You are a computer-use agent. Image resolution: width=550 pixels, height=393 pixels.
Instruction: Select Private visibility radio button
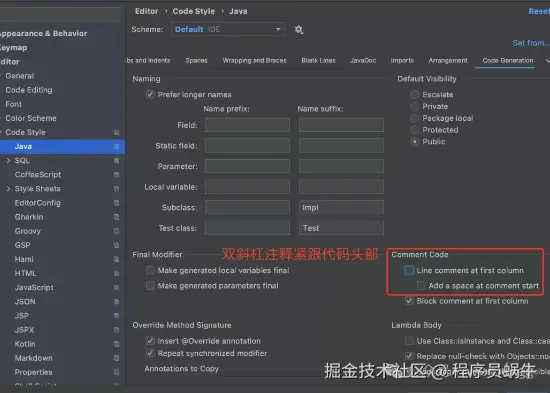415,106
